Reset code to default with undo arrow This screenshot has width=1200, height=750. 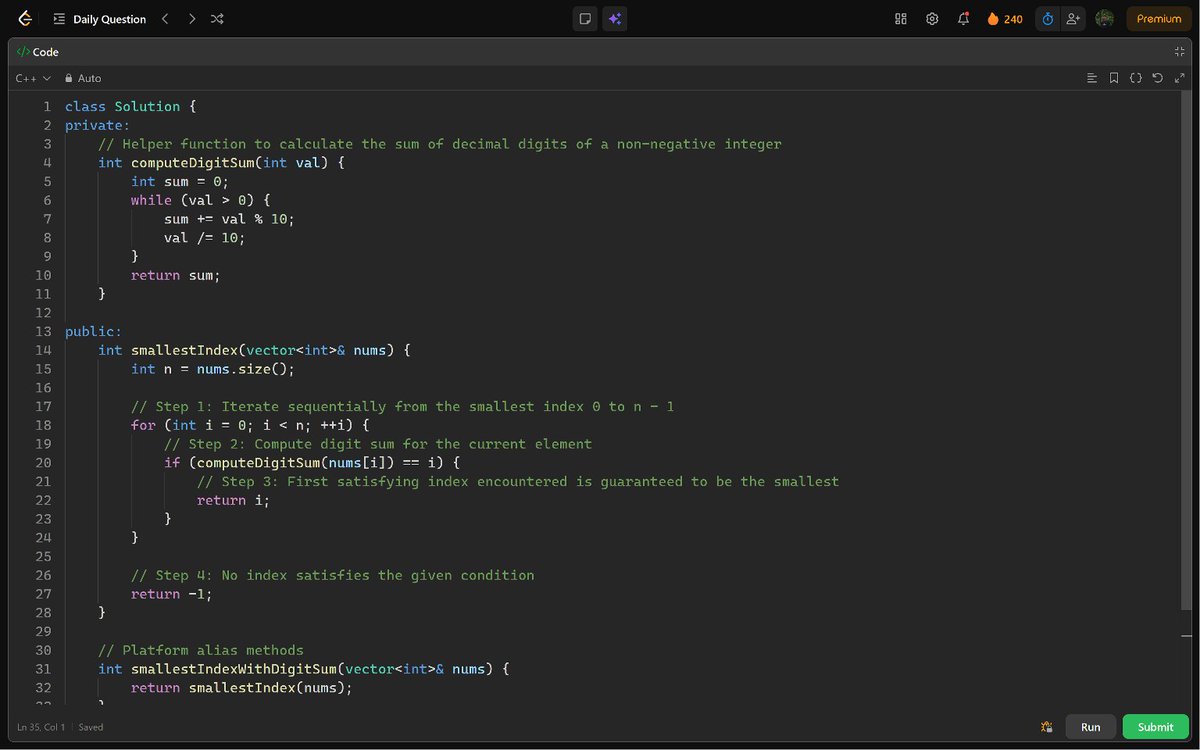tap(1158, 78)
